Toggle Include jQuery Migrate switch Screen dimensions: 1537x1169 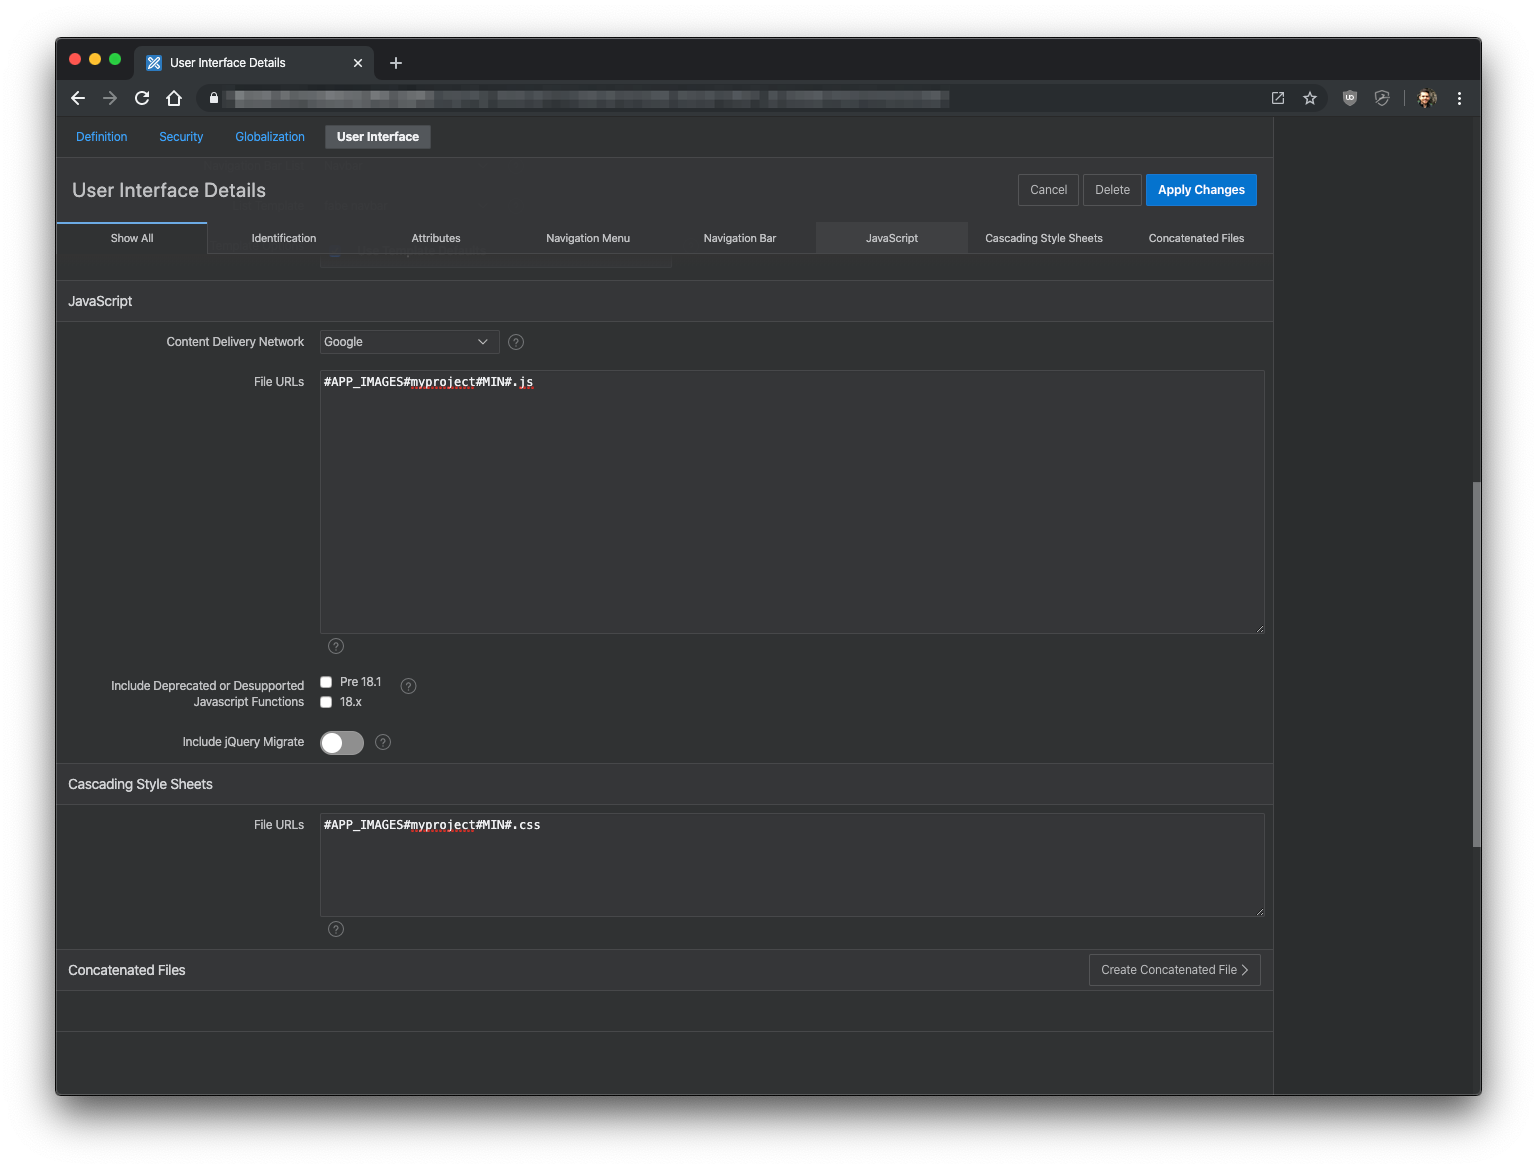(342, 743)
